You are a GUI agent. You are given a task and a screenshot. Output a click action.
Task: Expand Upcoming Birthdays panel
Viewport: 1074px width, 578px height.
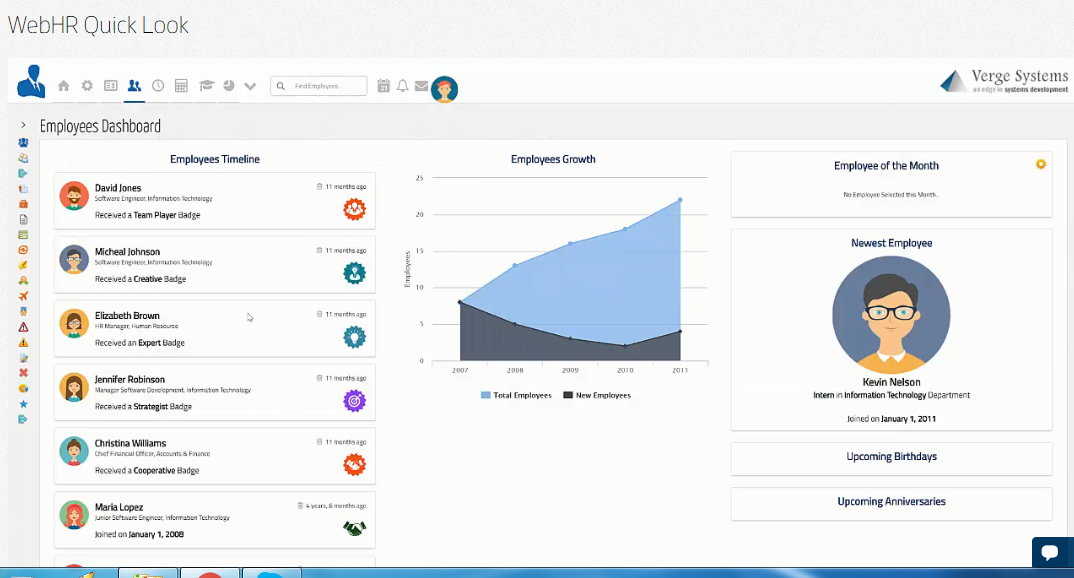pos(891,457)
